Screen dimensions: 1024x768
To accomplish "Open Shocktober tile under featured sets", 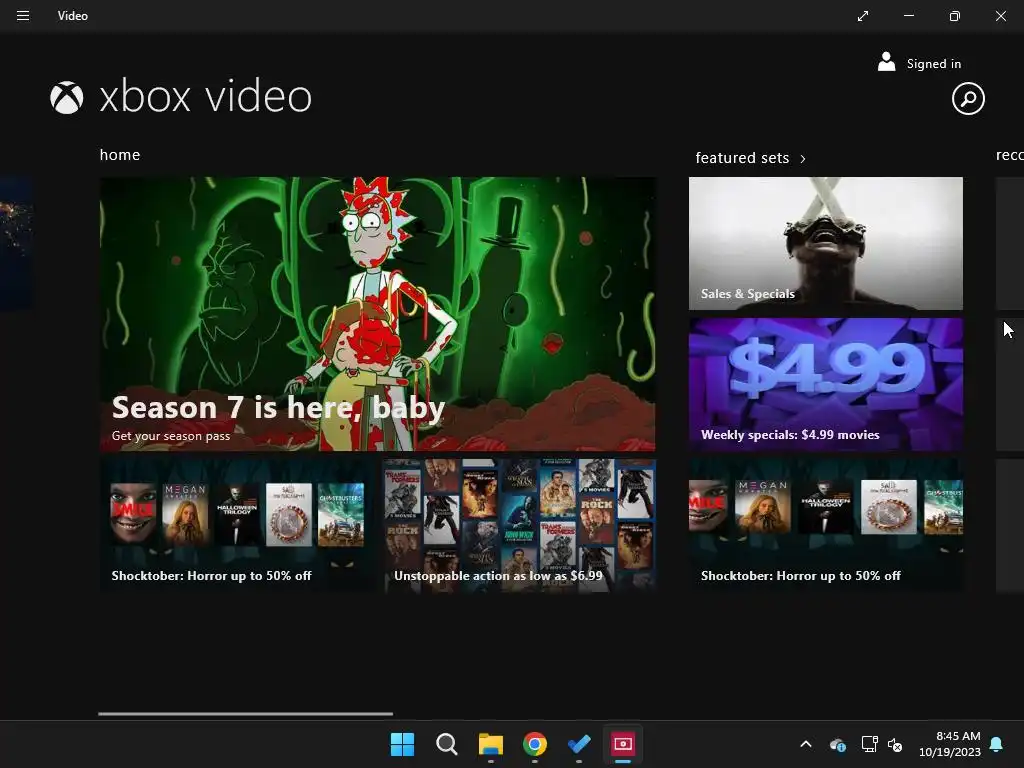I will (x=825, y=526).
